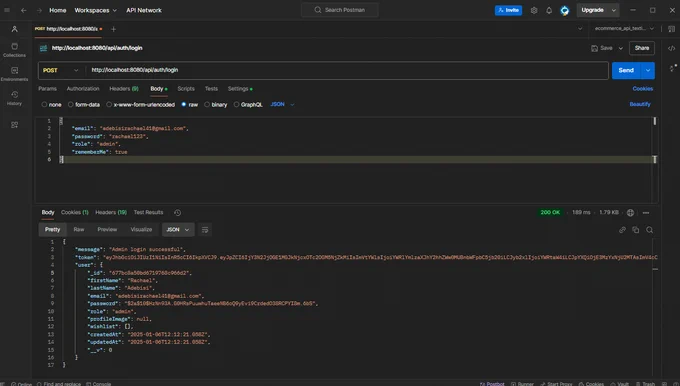This screenshot has height=386, width=680.
Task: Add a new request tab with plus
Action: point(113,29)
